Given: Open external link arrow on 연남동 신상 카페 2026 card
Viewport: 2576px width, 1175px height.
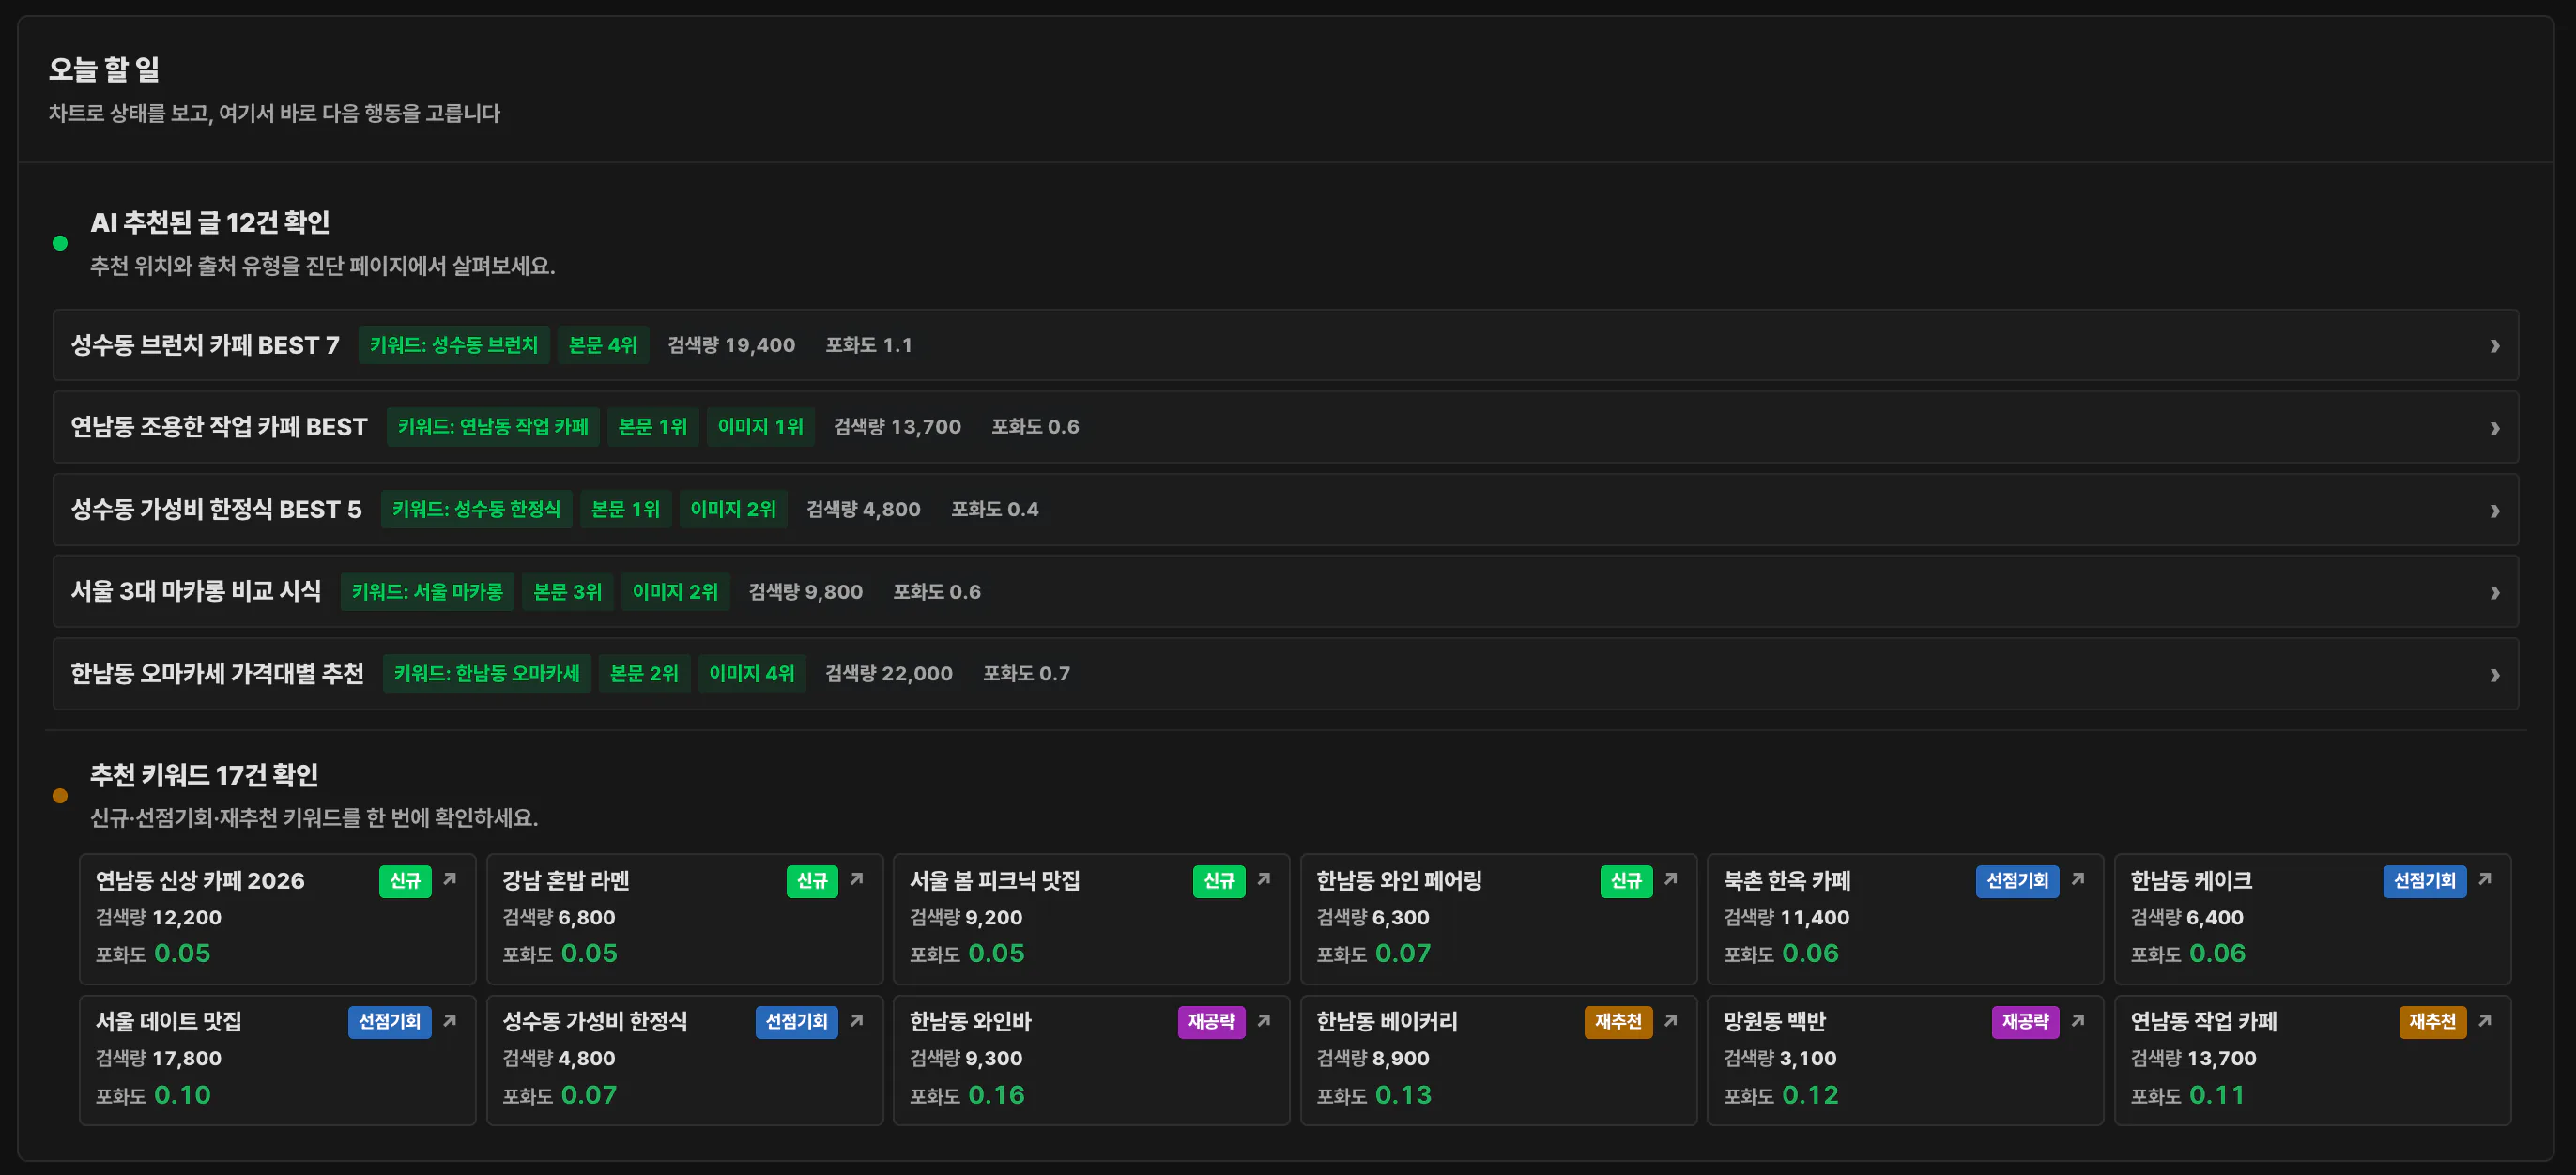Looking at the screenshot, I should (x=450, y=879).
